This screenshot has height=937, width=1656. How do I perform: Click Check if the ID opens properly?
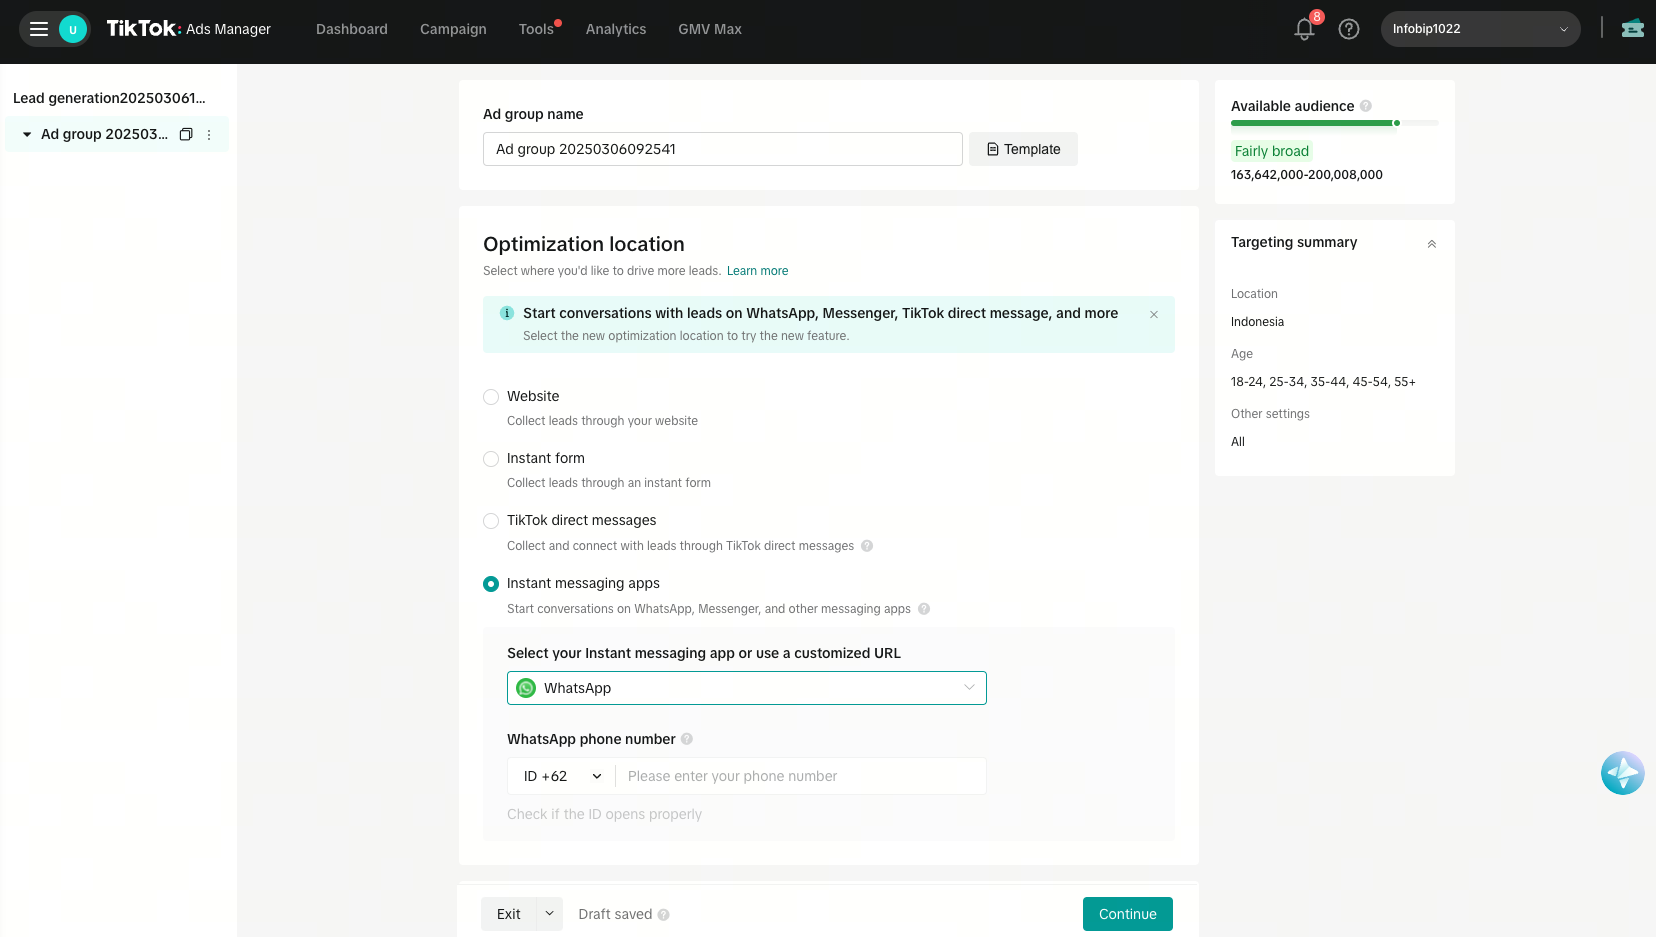click(604, 814)
